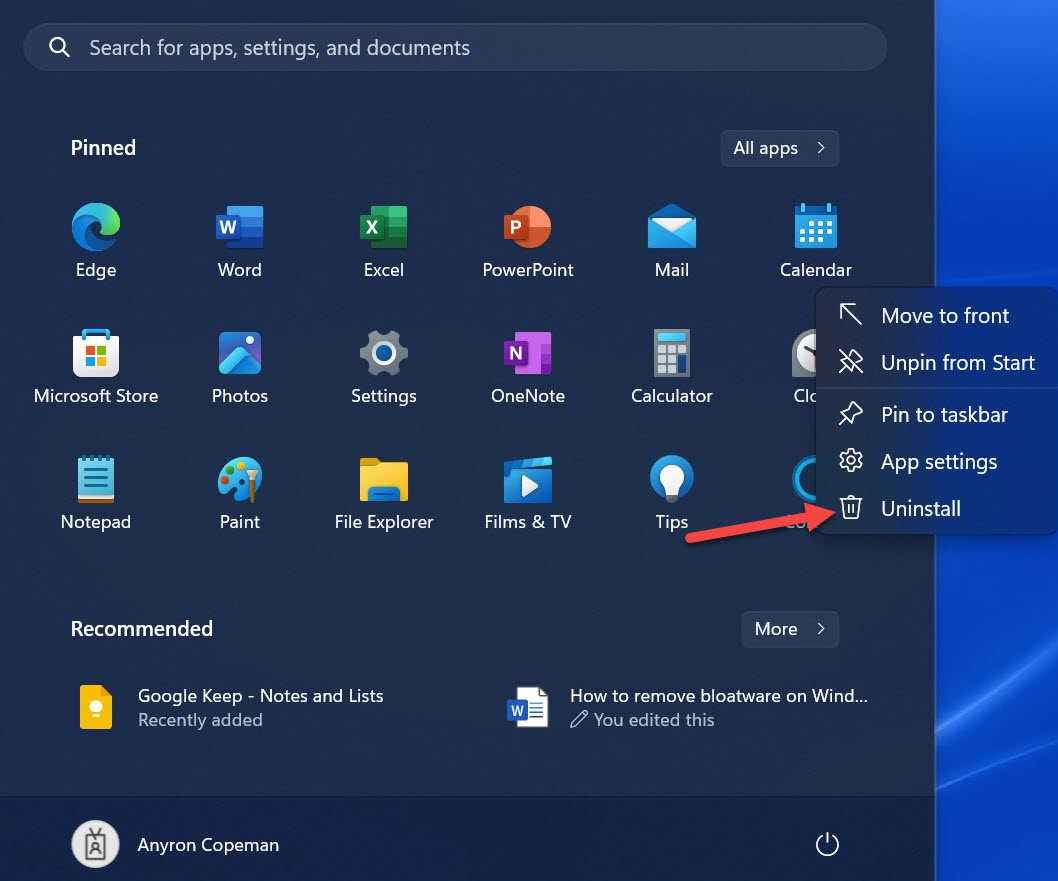Launch the Photos app

[x=240, y=366]
